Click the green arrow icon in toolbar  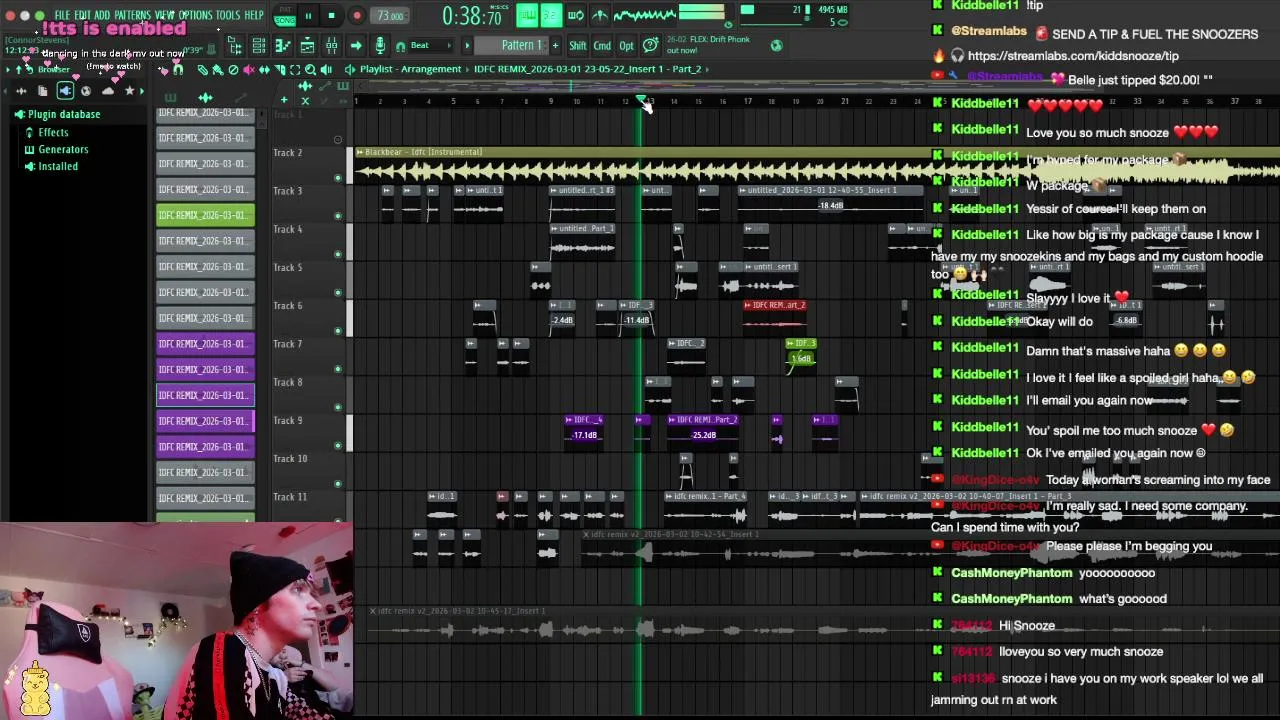point(356,46)
